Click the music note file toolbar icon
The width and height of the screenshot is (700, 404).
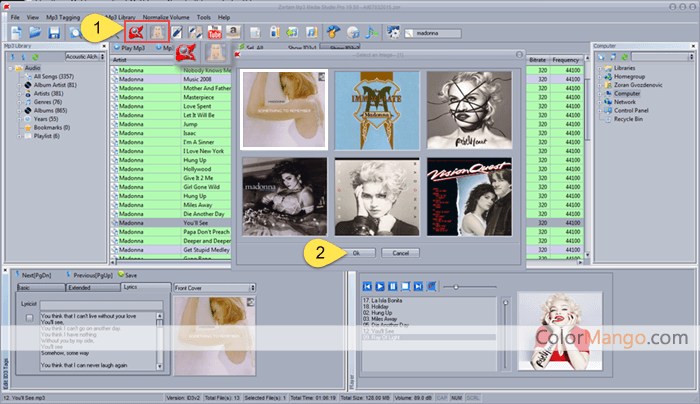(x=311, y=33)
